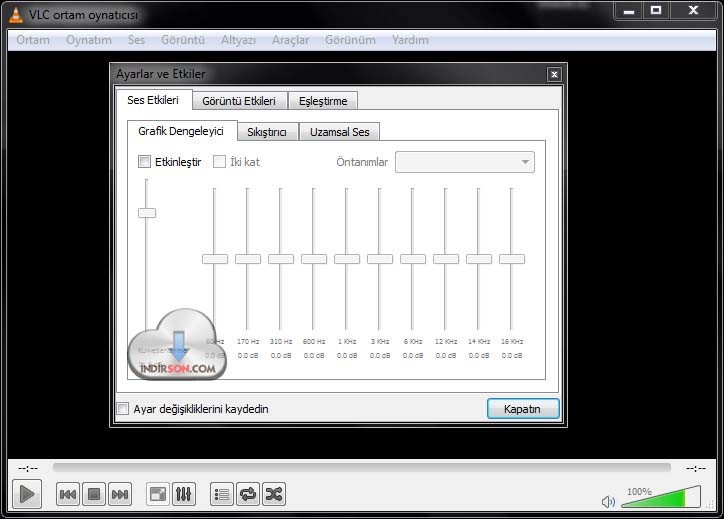Select the Sıkıştırıcı sub-tab

pyautogui.click(x=267, y=132)
